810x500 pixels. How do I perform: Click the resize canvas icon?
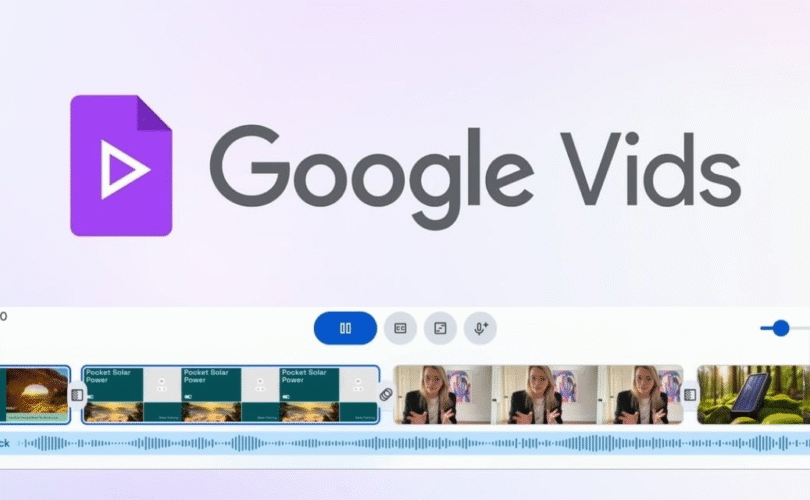440,328
